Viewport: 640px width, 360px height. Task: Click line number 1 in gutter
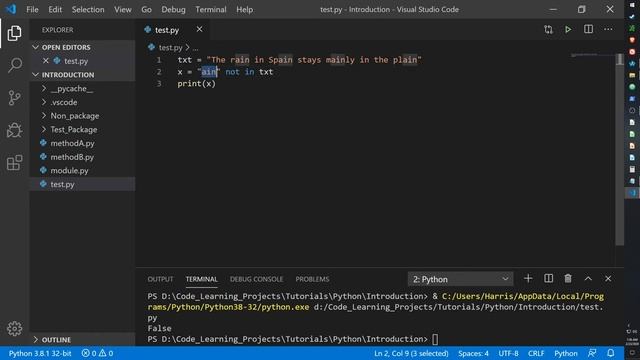(159, 60)
